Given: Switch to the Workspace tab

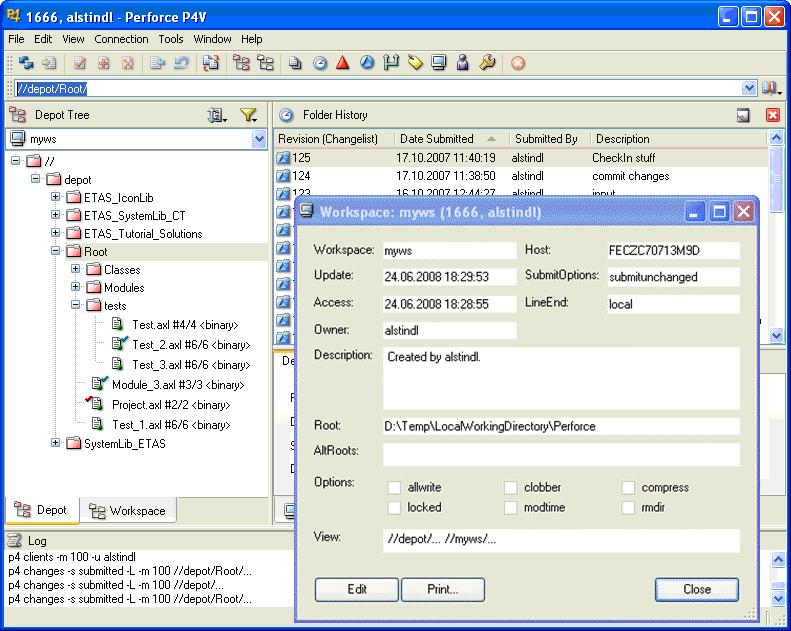Looking at the screenshot, I should click(127, 510).
